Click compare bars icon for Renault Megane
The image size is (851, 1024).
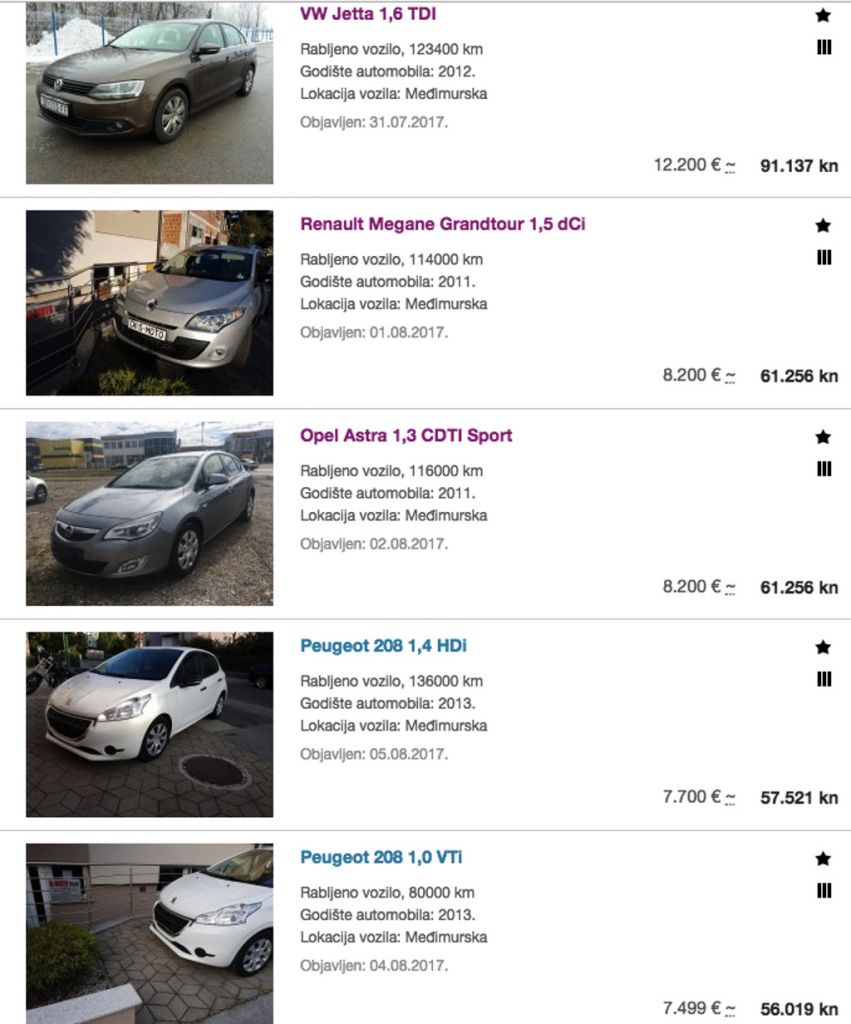[824, 258]
